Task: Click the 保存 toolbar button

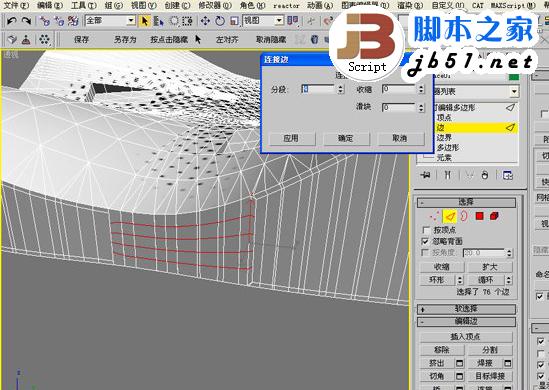Action: (x=82, y=40)
